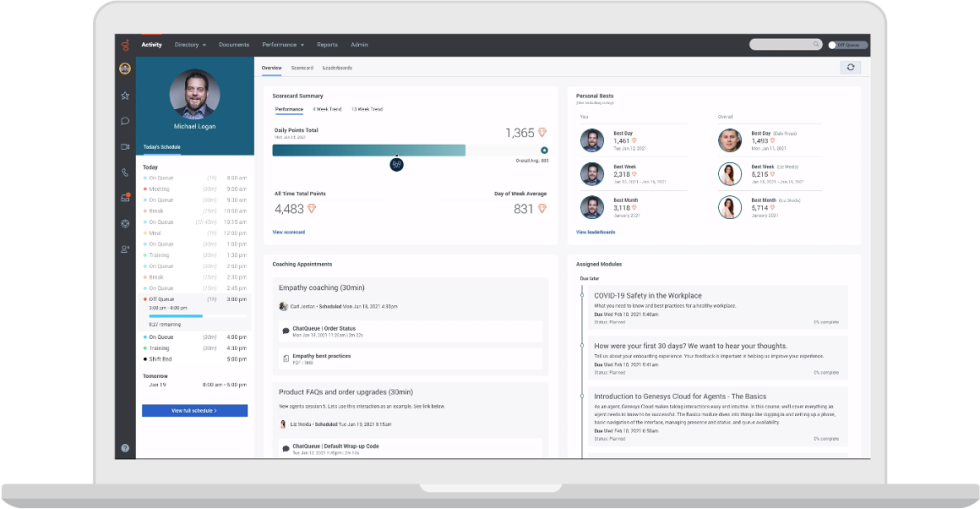Open the chat bubble icon in sidebar
The width and height of the screenshot is (980, 509).
[x=125, y=121]
